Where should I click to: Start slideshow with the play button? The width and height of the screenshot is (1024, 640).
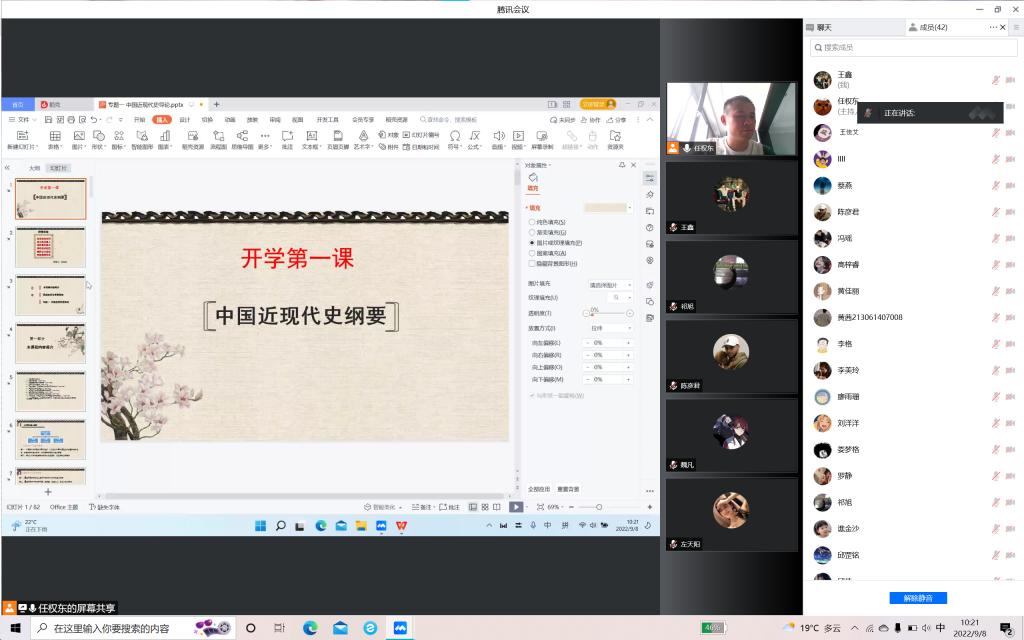[x=516, y=507]
